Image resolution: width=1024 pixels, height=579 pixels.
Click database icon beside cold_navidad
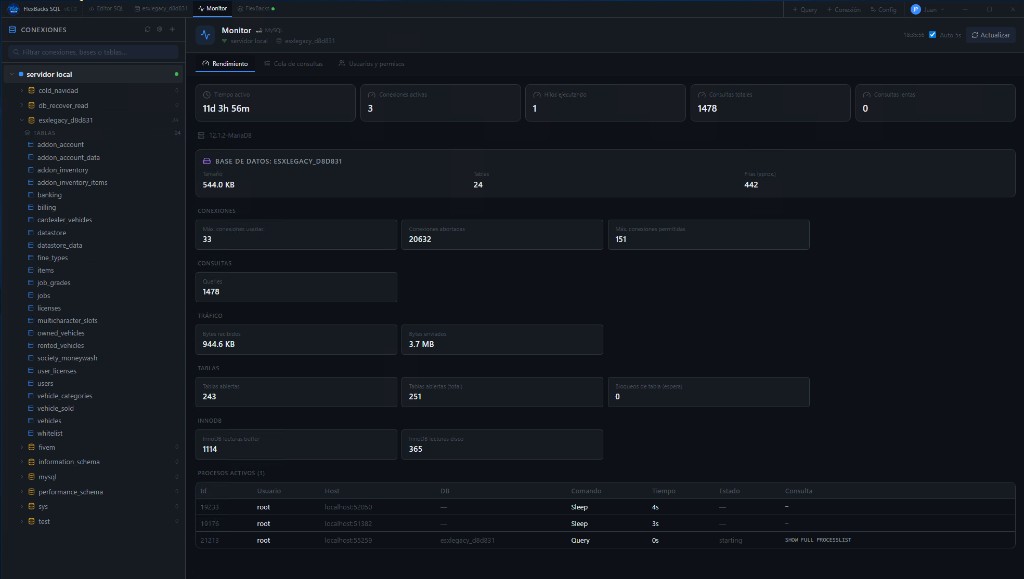coord(31,90)
